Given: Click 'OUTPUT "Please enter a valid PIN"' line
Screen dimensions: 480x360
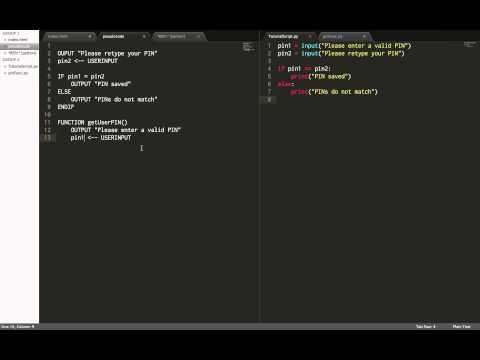Looking at the screenshot, I should coord(125,130).
